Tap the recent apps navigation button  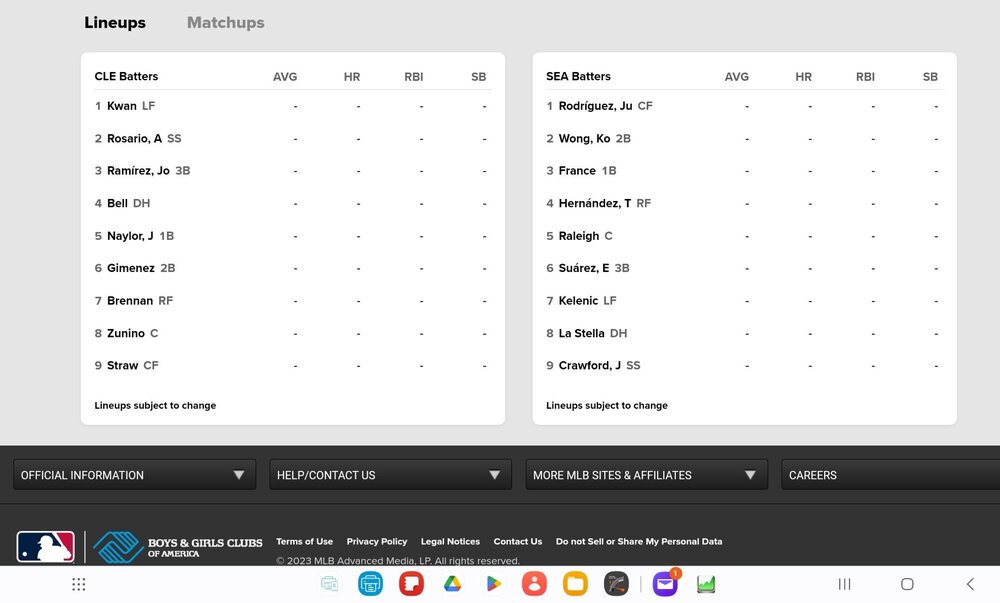pos(844,584)
